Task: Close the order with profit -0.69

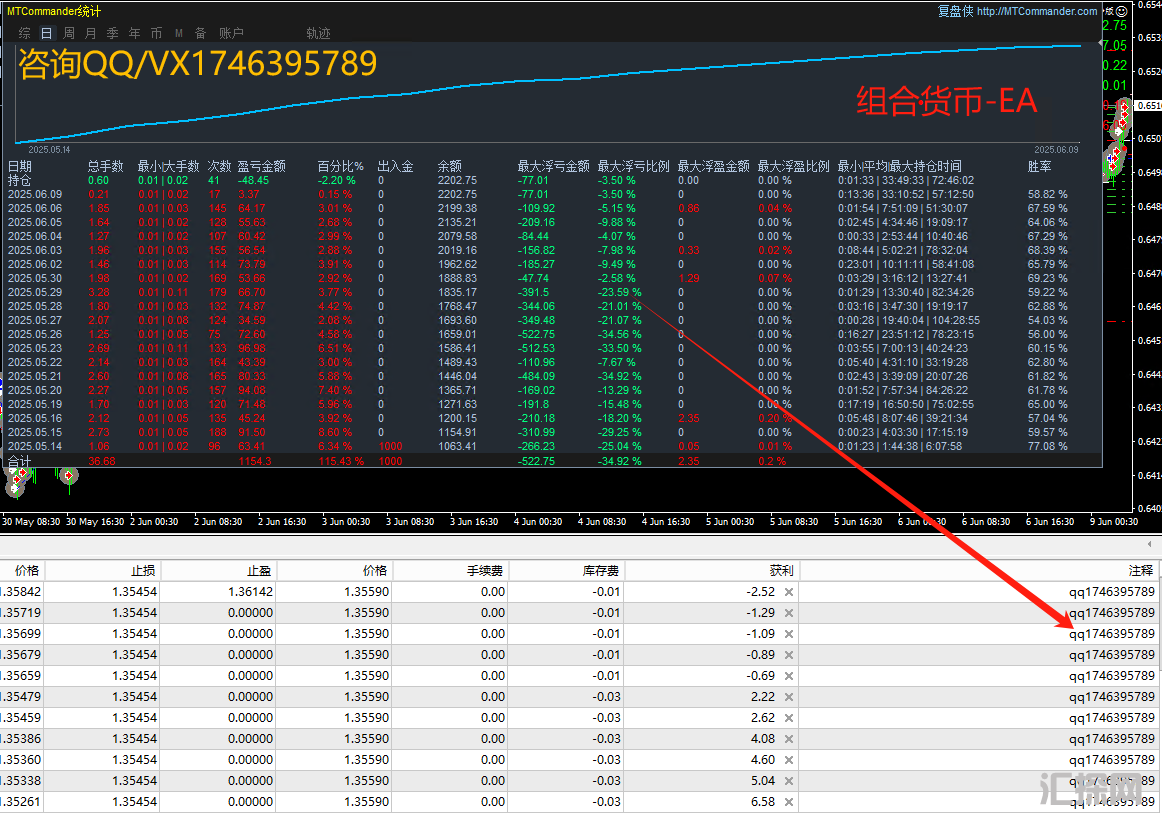Action: click(788, 676)
